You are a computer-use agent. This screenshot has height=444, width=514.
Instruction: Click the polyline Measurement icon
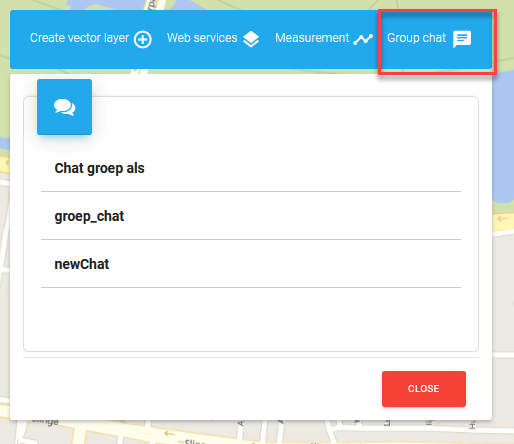363,39
